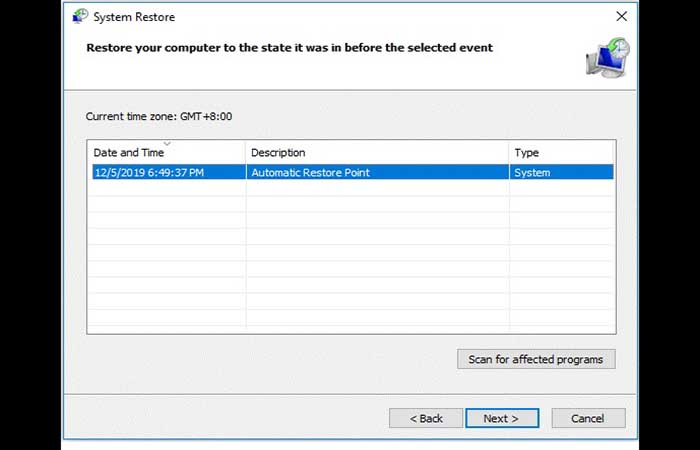
Task: Click the Description column header
Action: [x=377, y=153]
